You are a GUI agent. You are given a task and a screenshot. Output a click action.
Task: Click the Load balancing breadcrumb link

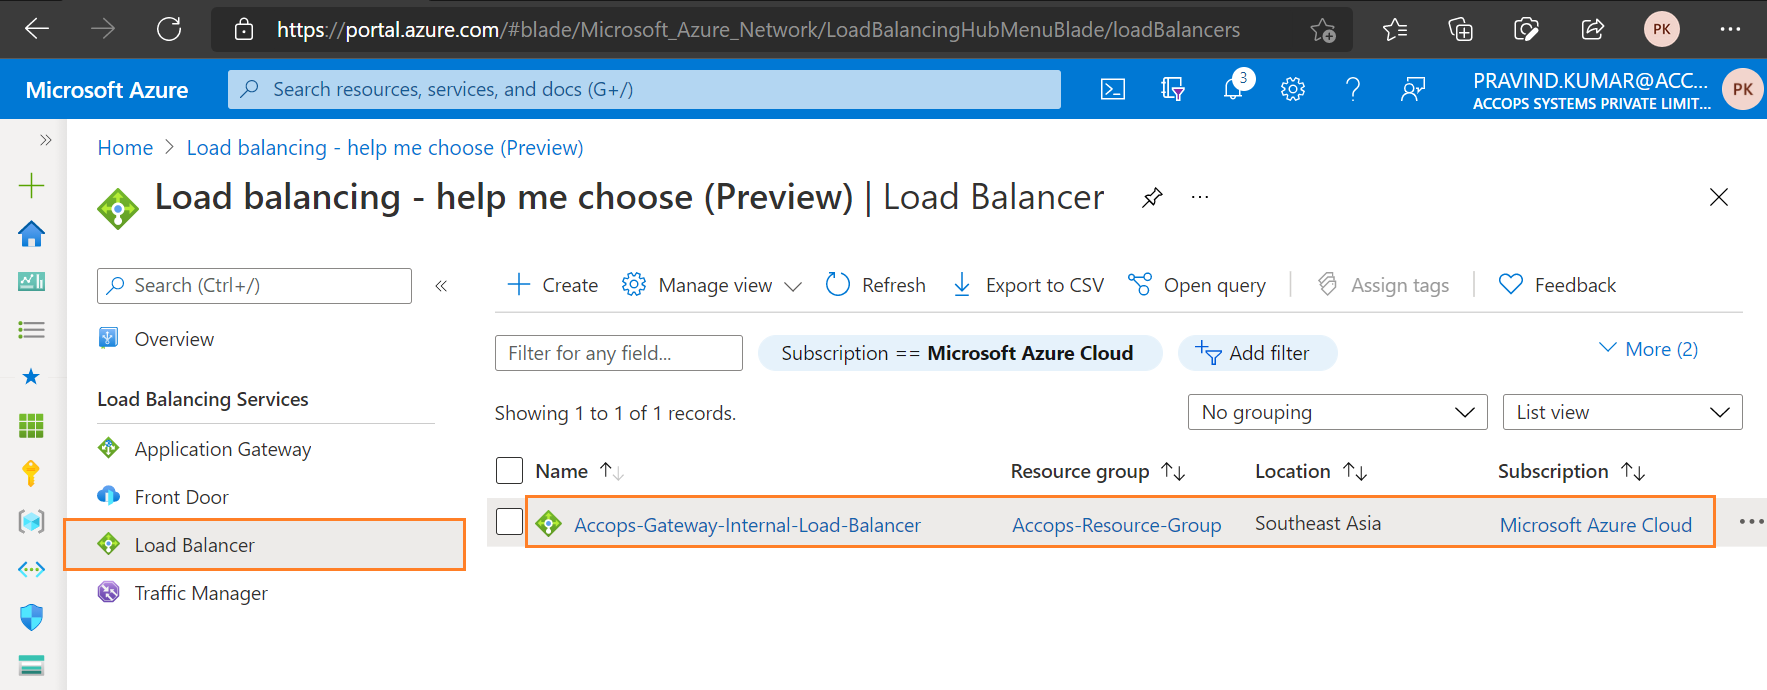pos(385,148)
